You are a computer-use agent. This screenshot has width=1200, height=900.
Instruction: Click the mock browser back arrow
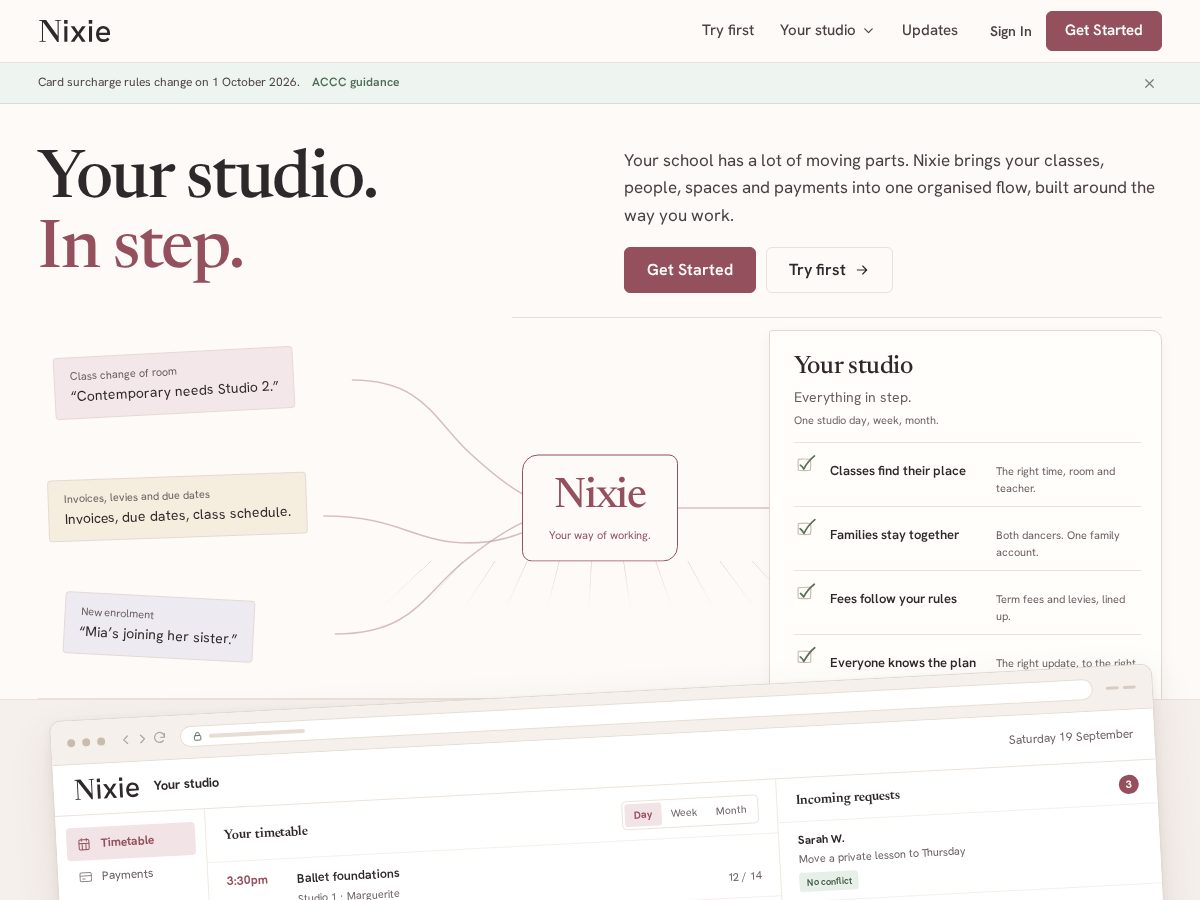126,740
